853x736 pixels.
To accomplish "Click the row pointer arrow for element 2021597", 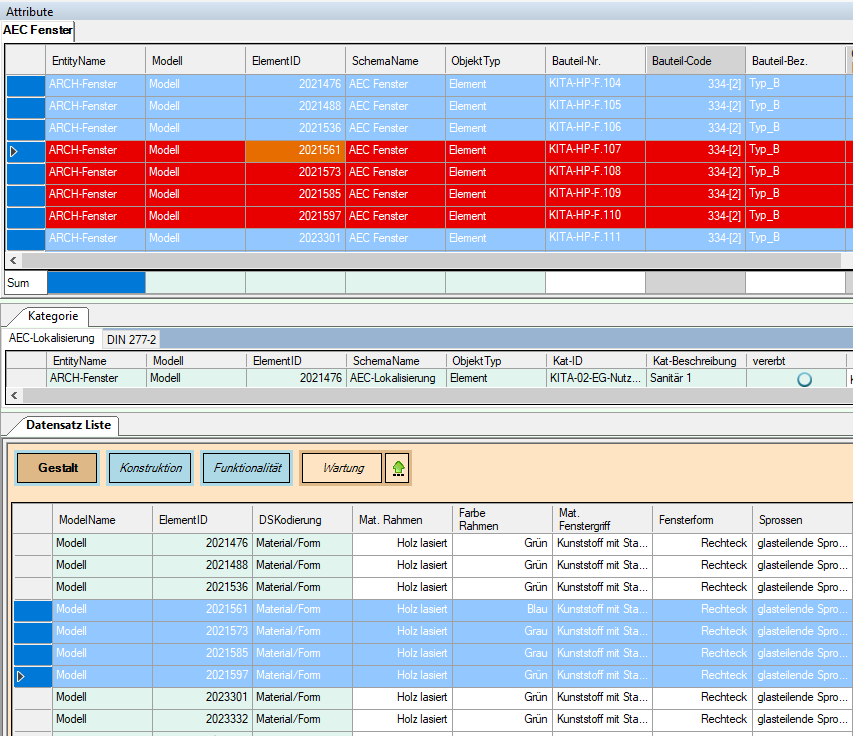I will (21, 676).
